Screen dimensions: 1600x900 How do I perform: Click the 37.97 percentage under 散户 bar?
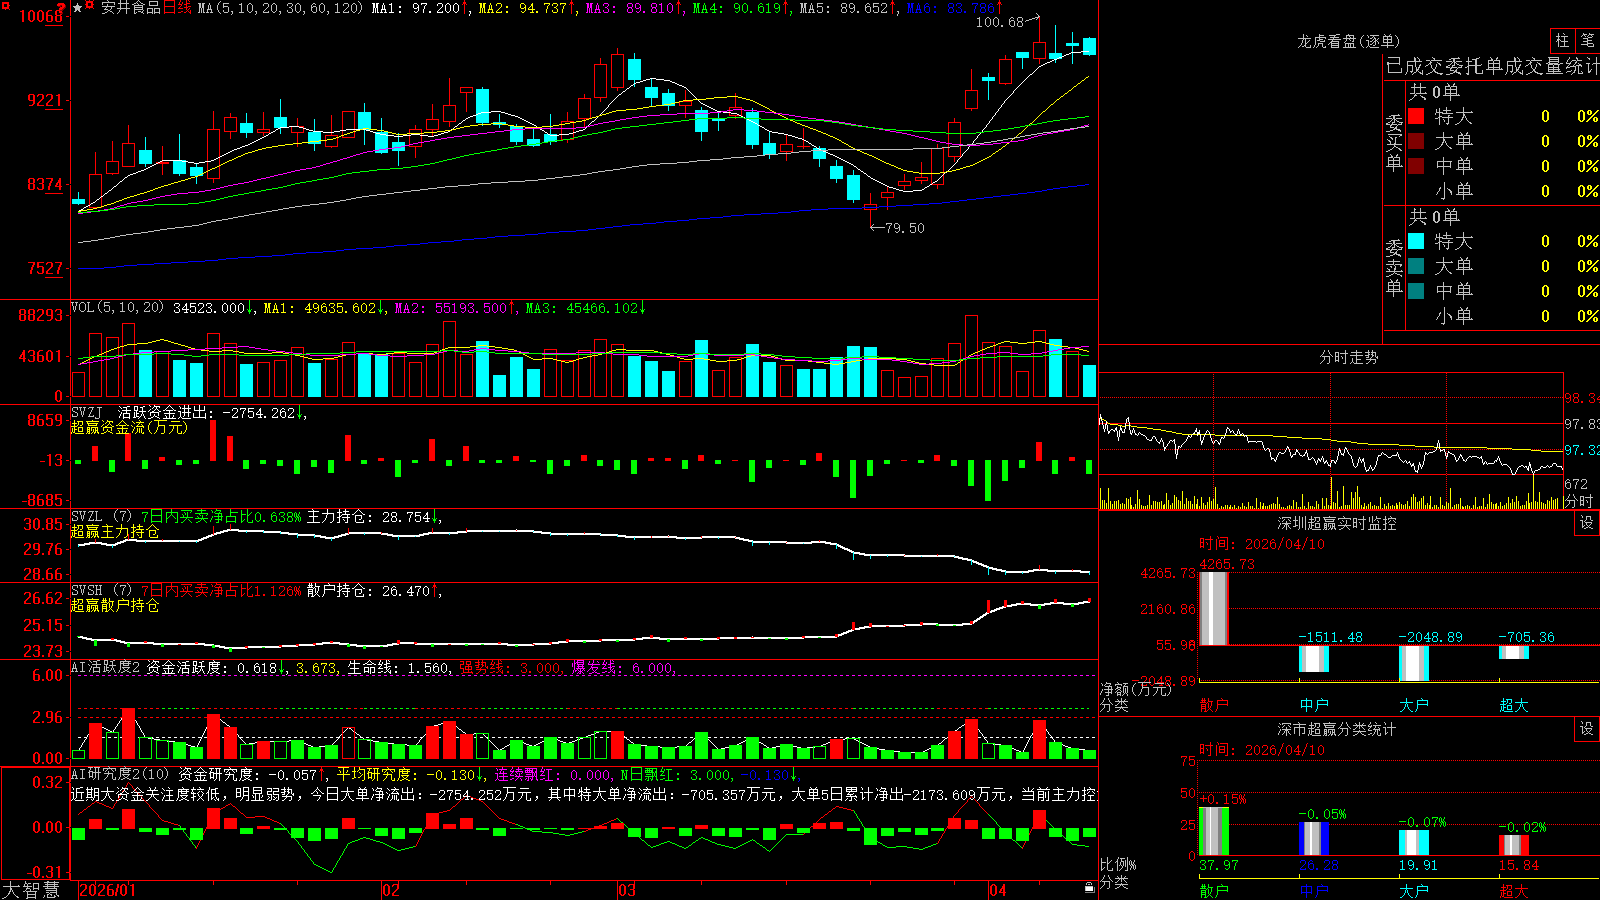(1218, 865)
